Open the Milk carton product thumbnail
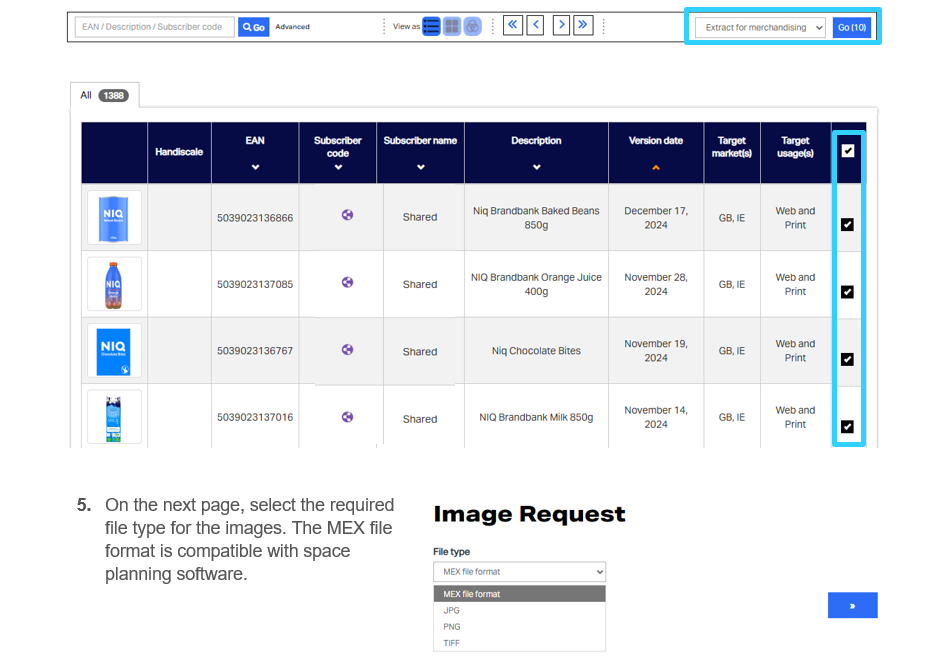Viewport: 942px width, 660px height. [x=114, y=417]
